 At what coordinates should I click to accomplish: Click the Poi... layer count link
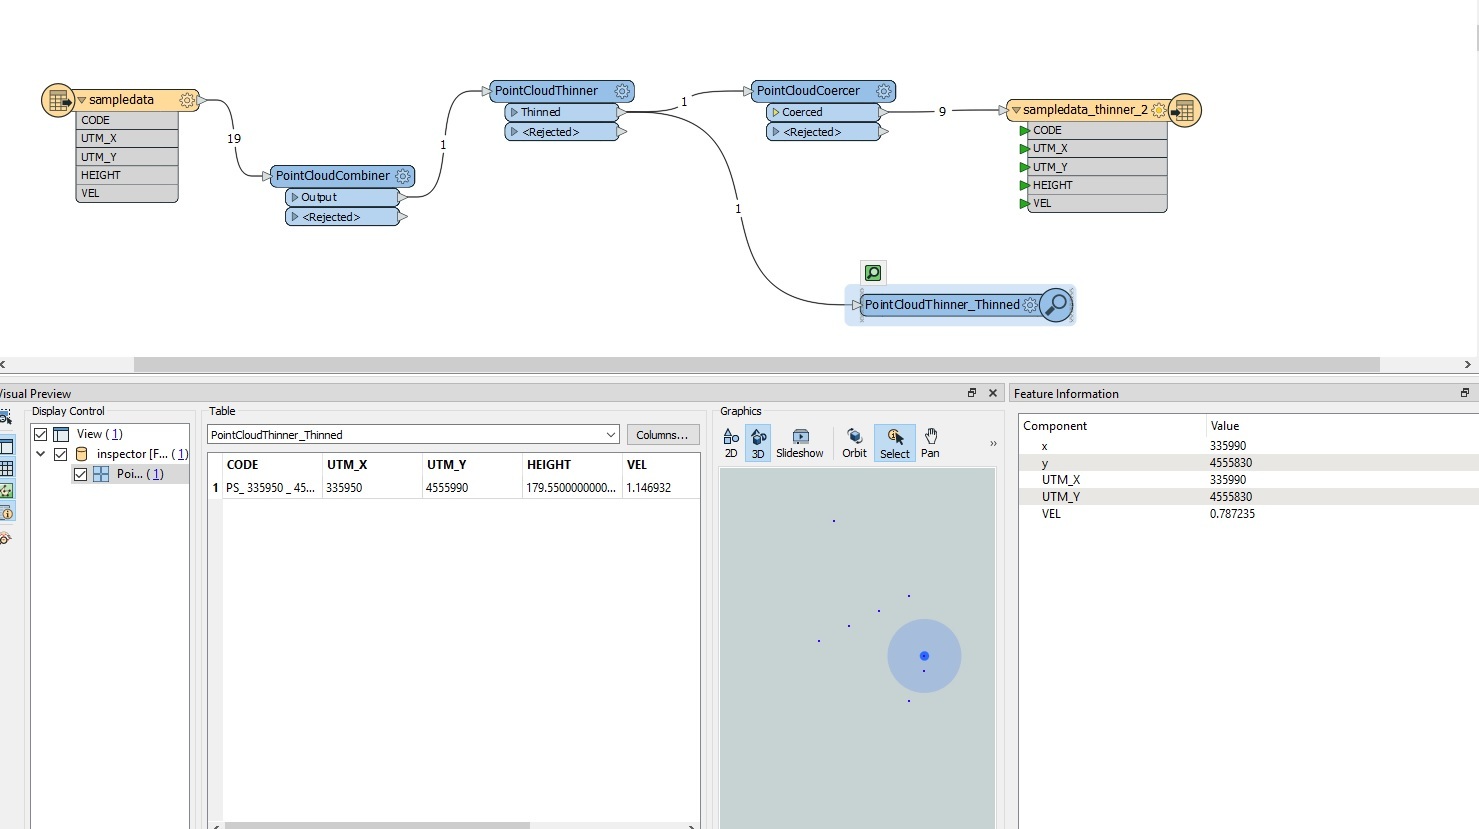click(155, 474)
